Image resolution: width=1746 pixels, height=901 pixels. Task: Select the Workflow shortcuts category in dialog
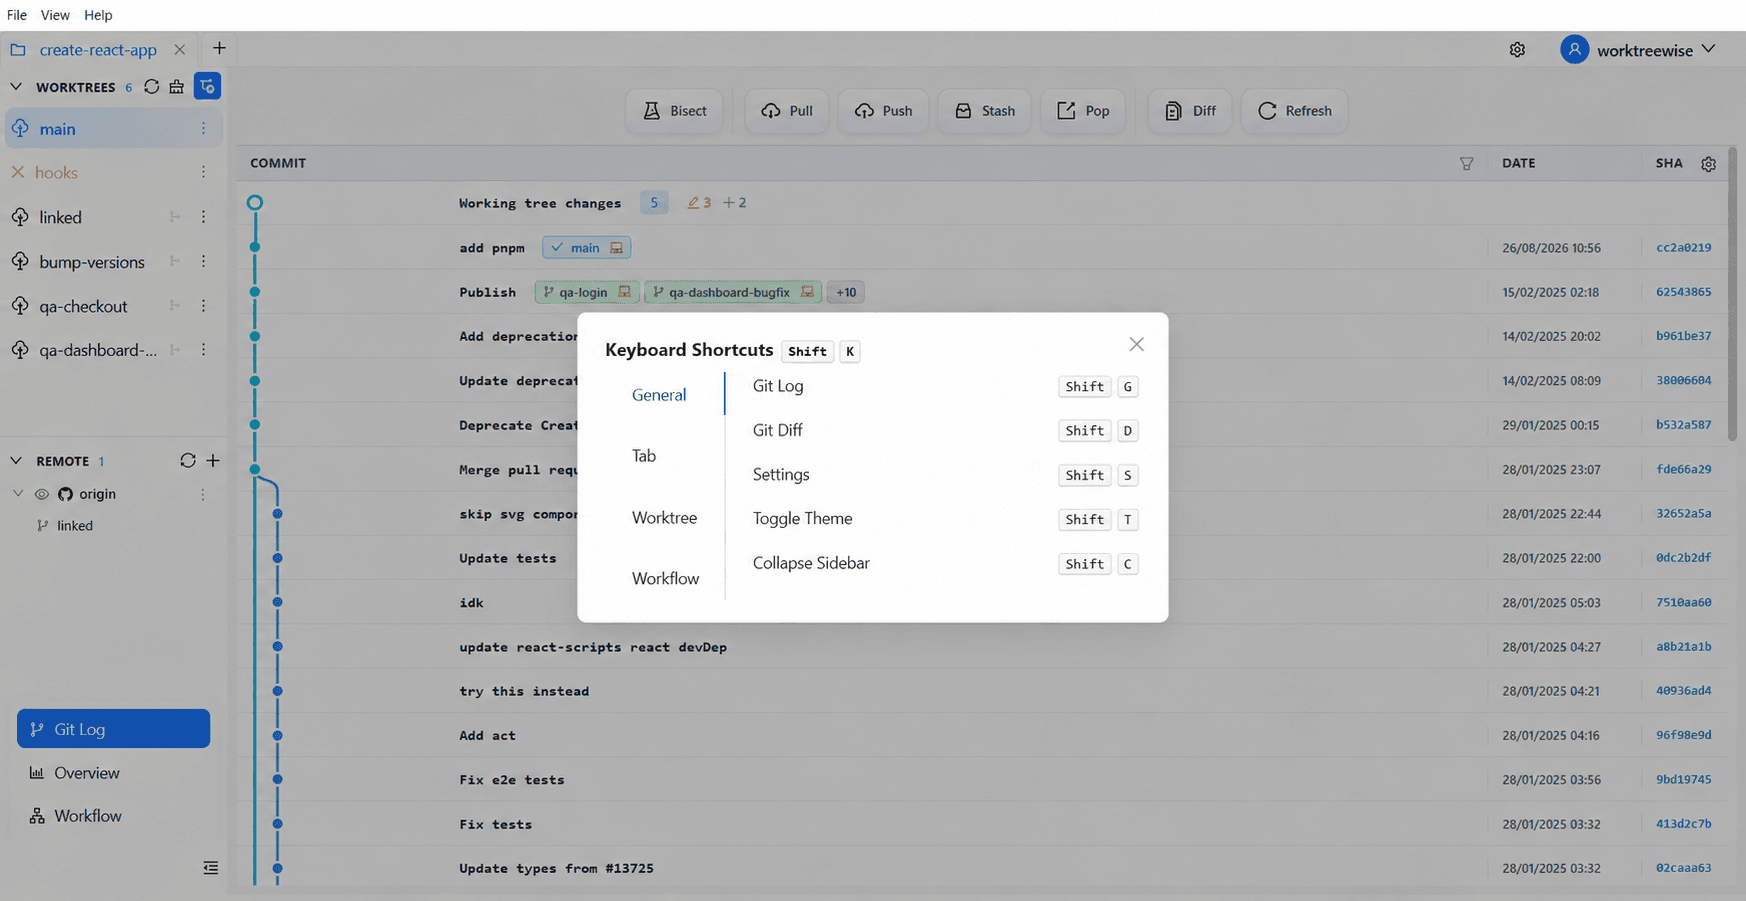tap(665, 579)
